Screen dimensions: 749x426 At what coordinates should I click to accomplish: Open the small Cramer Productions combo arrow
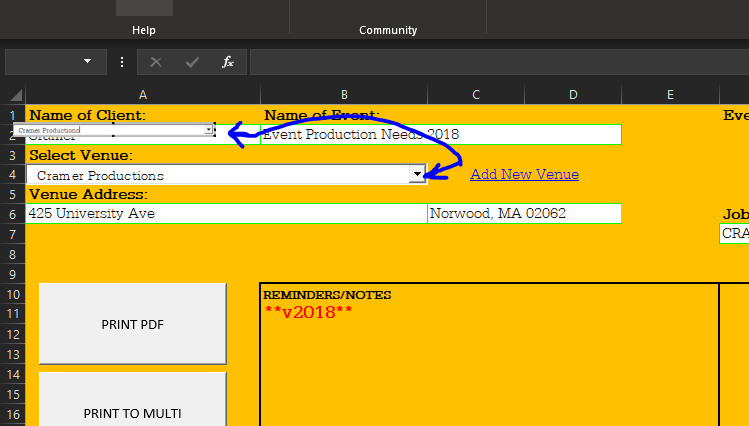pyautogui.click(x=209, y=130)
